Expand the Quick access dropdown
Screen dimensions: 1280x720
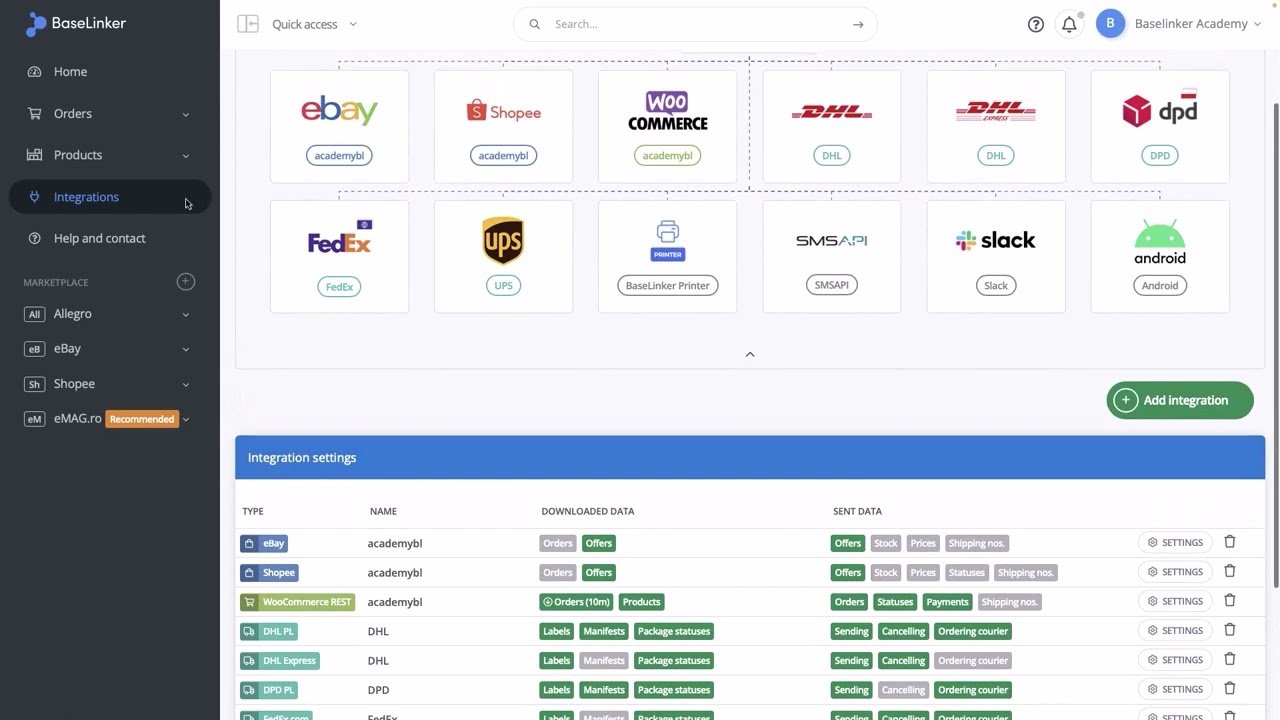click(x=314, y=24)
